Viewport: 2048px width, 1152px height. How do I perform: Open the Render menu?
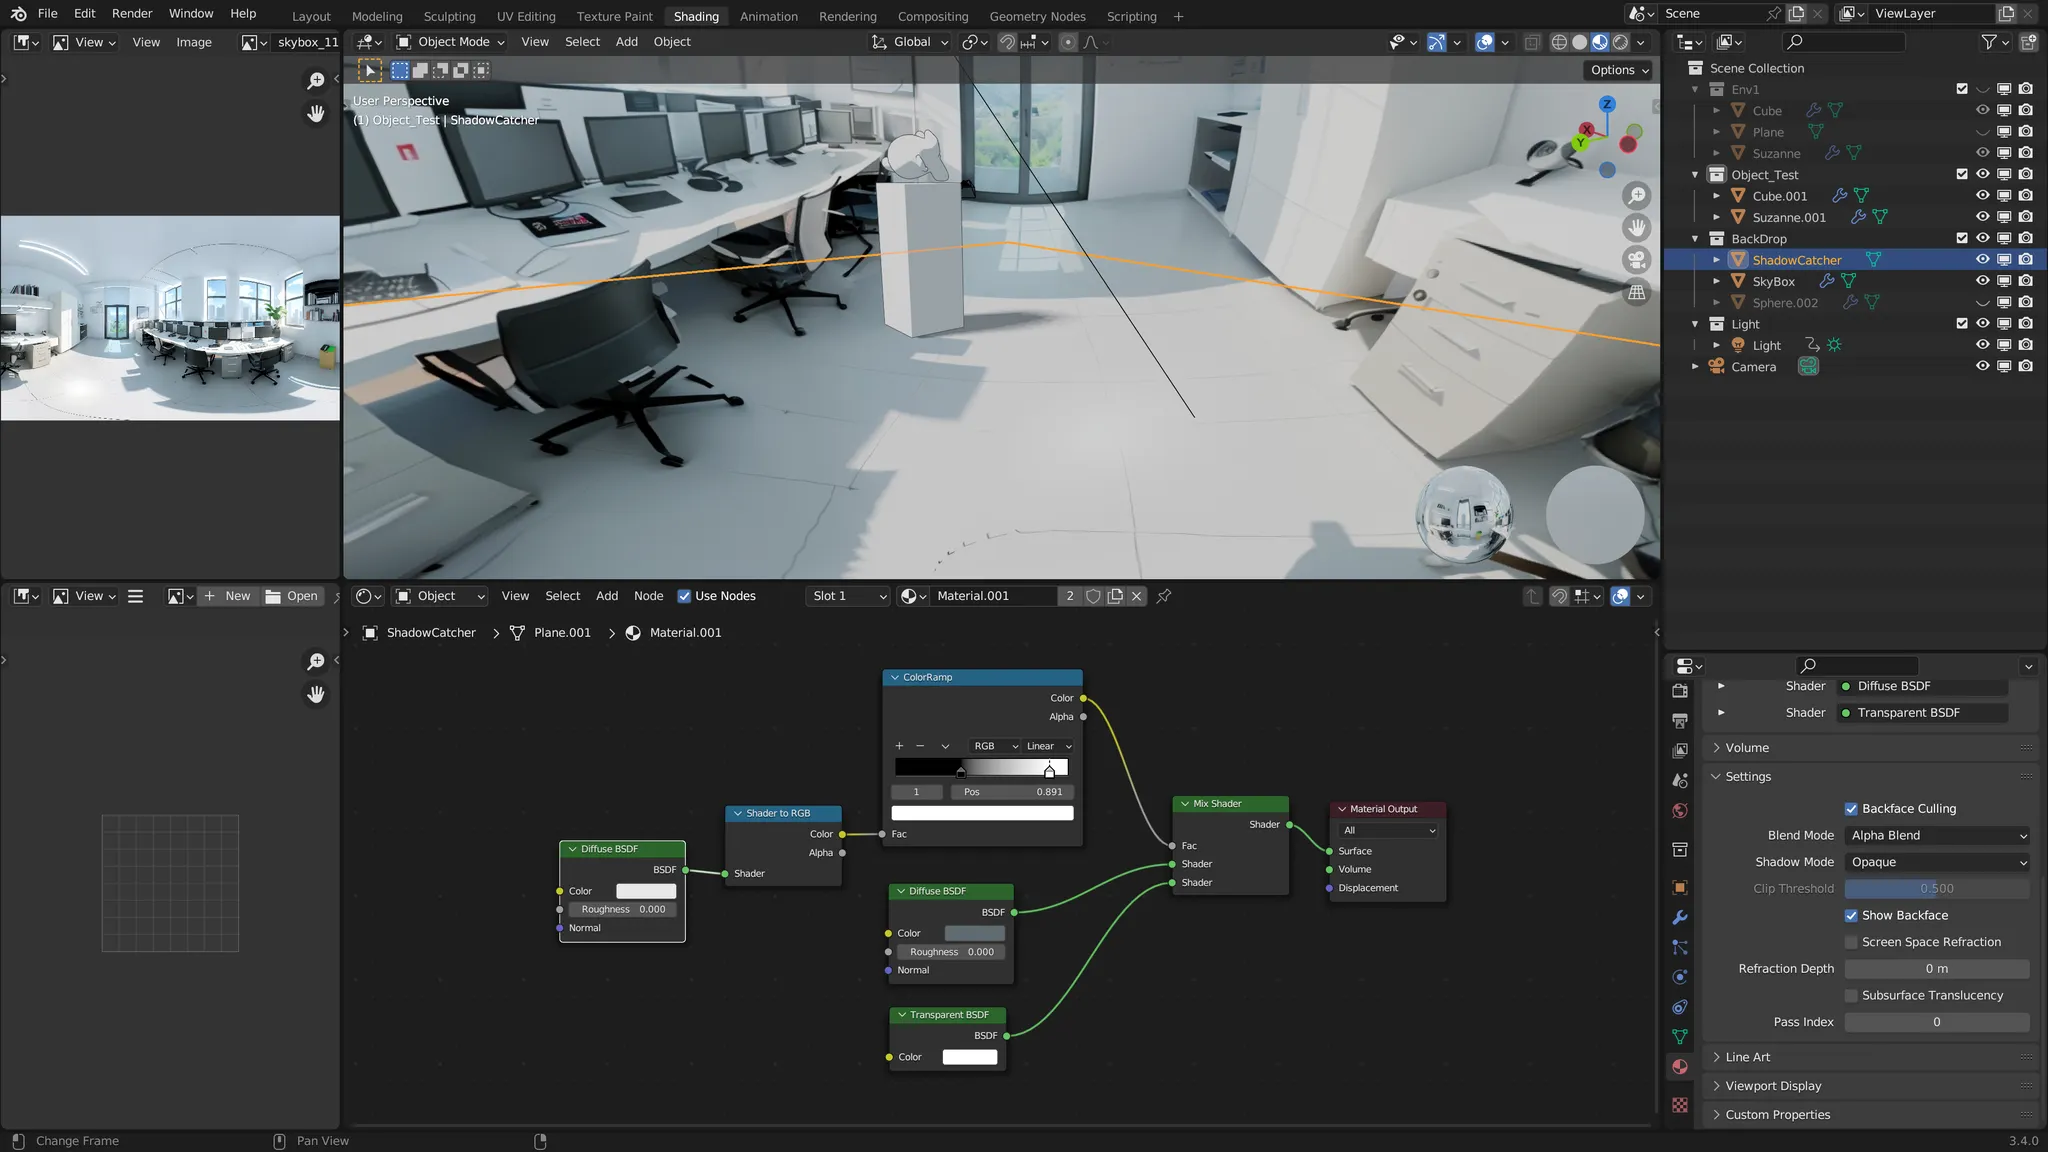(x=132, y=13)
